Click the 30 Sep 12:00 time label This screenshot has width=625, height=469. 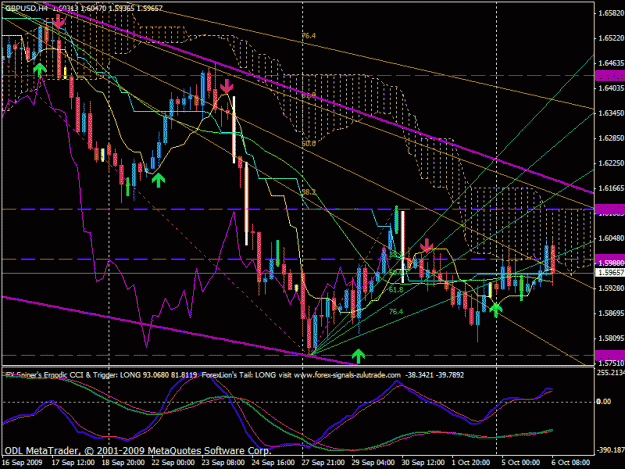[423, 463]
